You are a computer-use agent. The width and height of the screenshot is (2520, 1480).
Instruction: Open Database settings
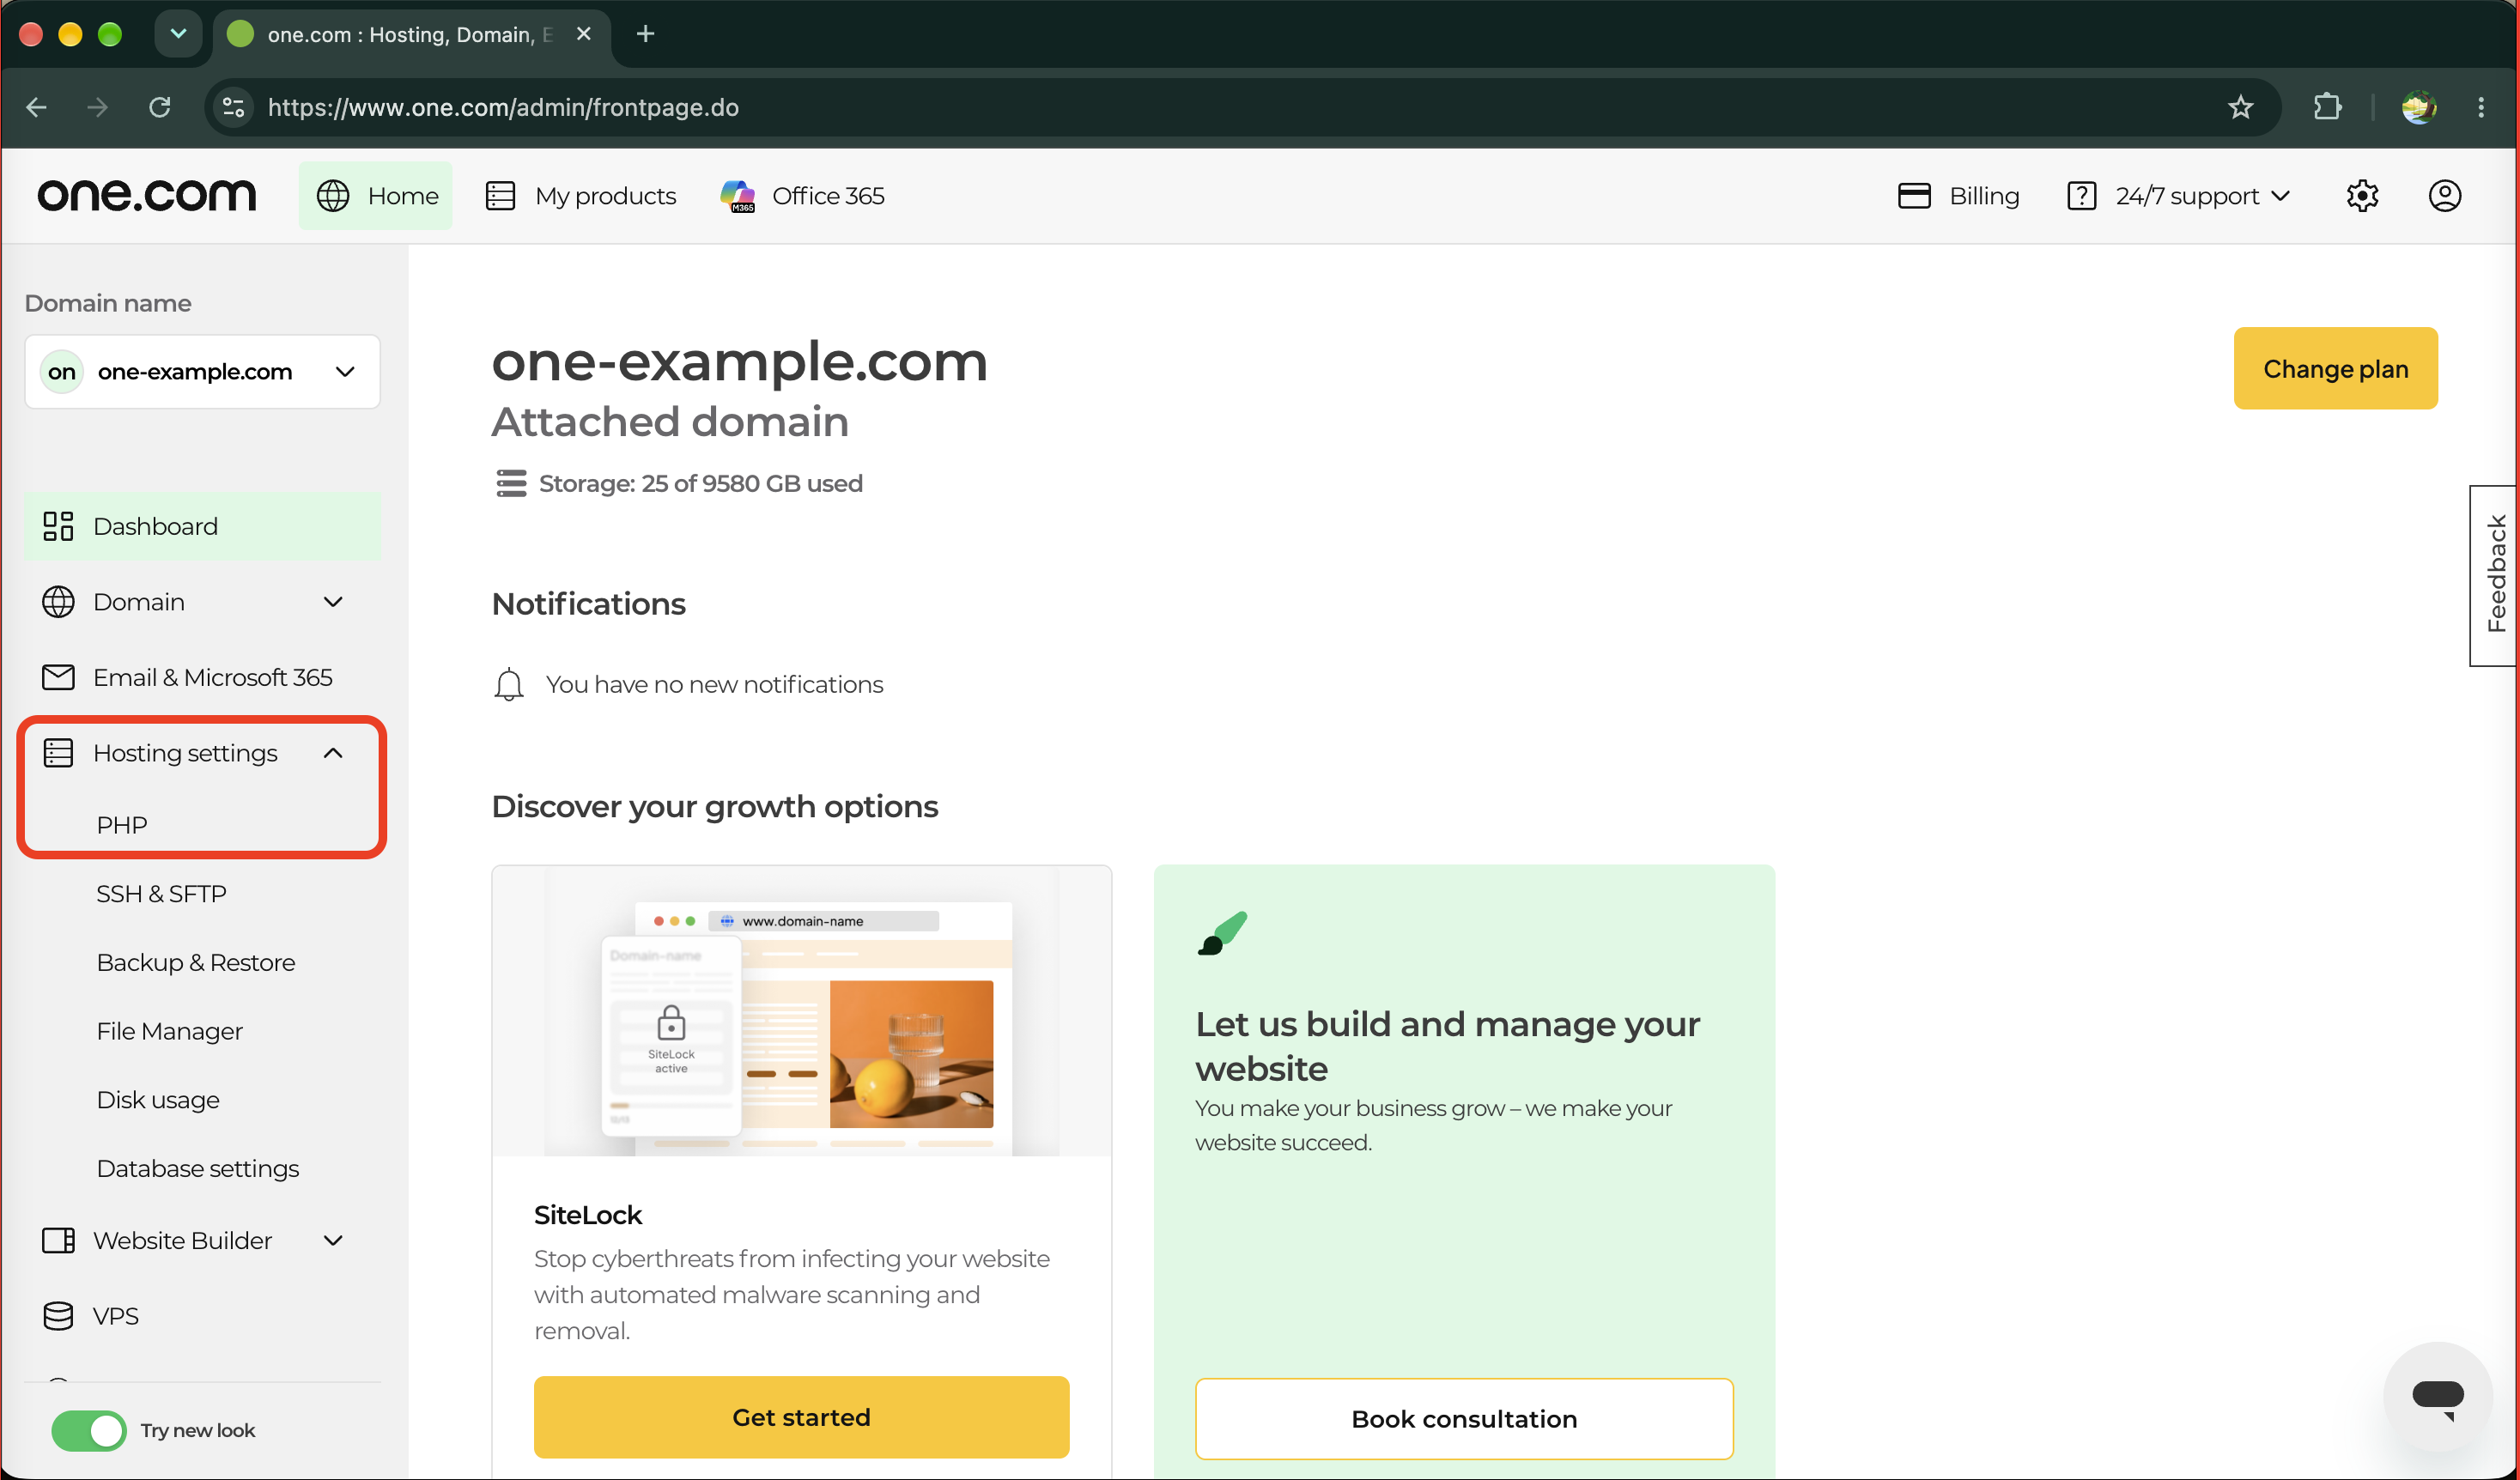pos(198,1169)
